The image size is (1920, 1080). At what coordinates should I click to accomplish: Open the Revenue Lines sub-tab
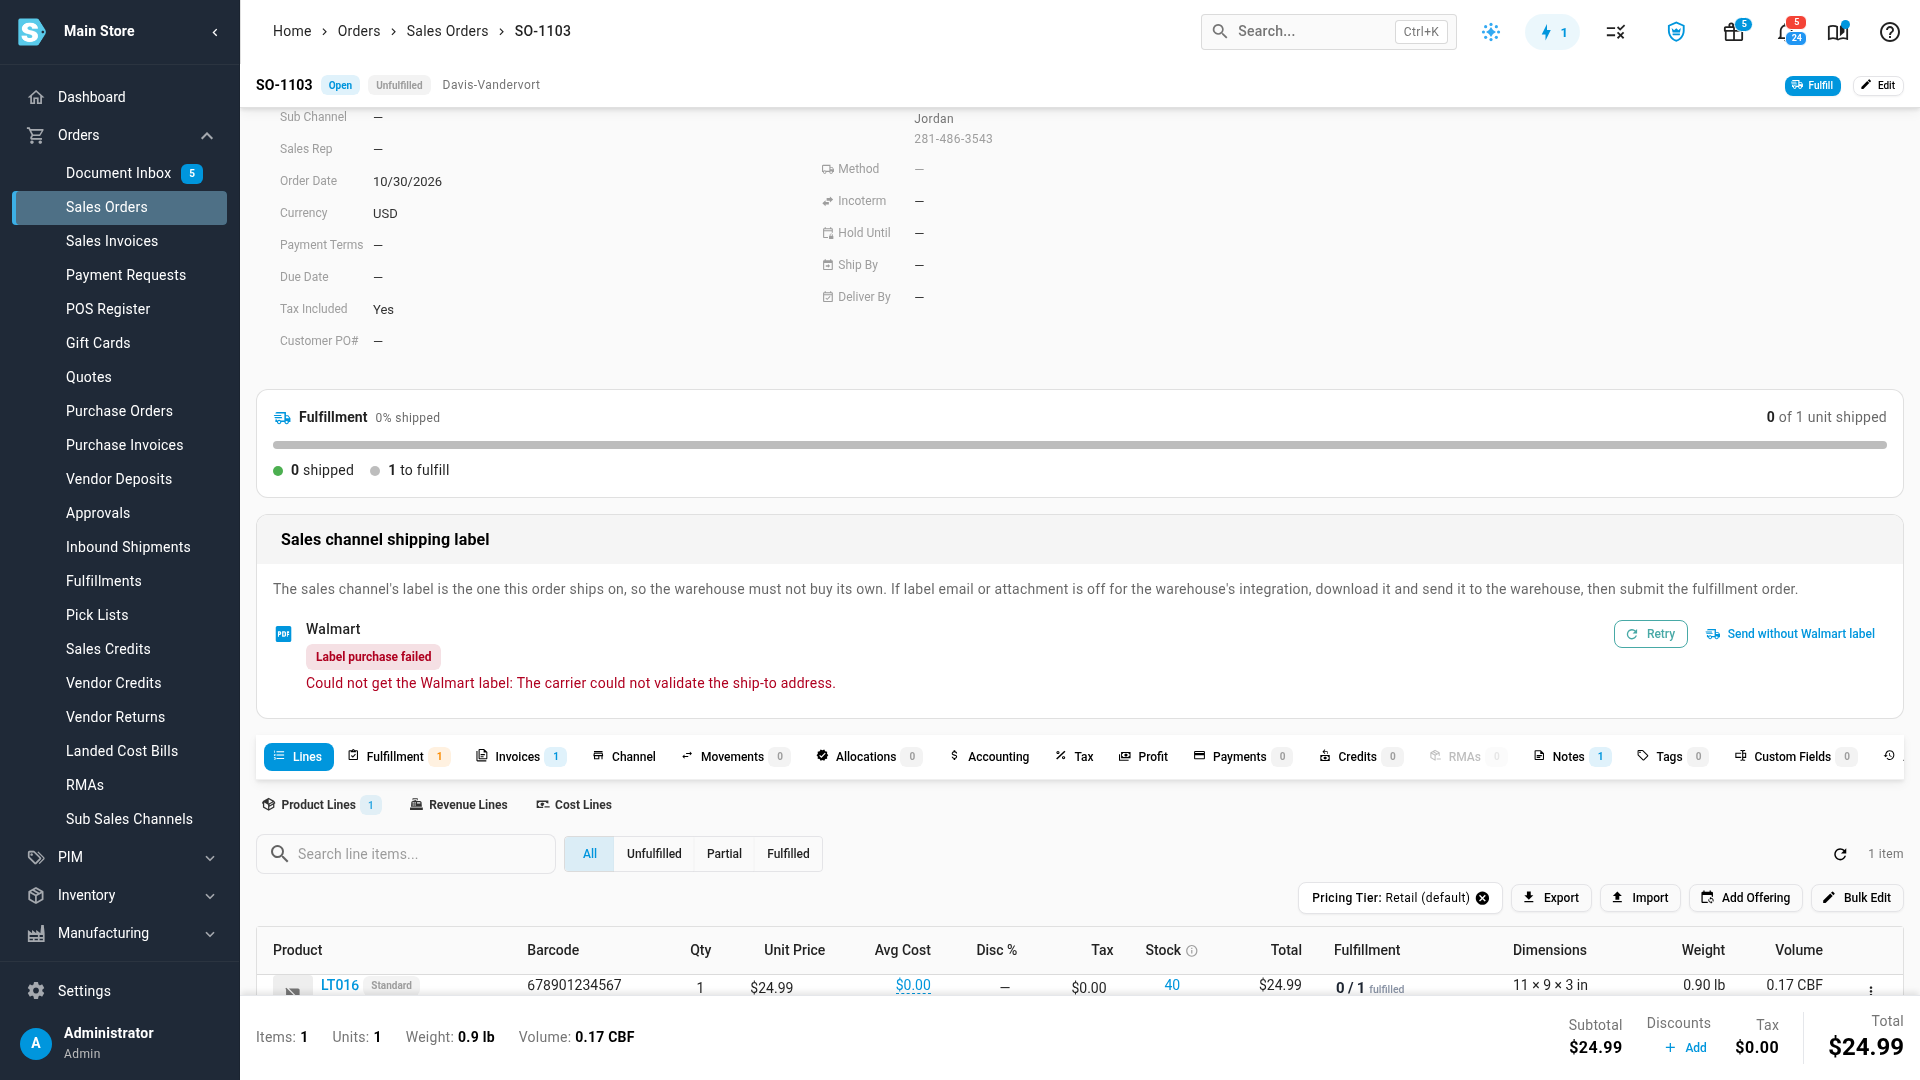click(459, 805)
